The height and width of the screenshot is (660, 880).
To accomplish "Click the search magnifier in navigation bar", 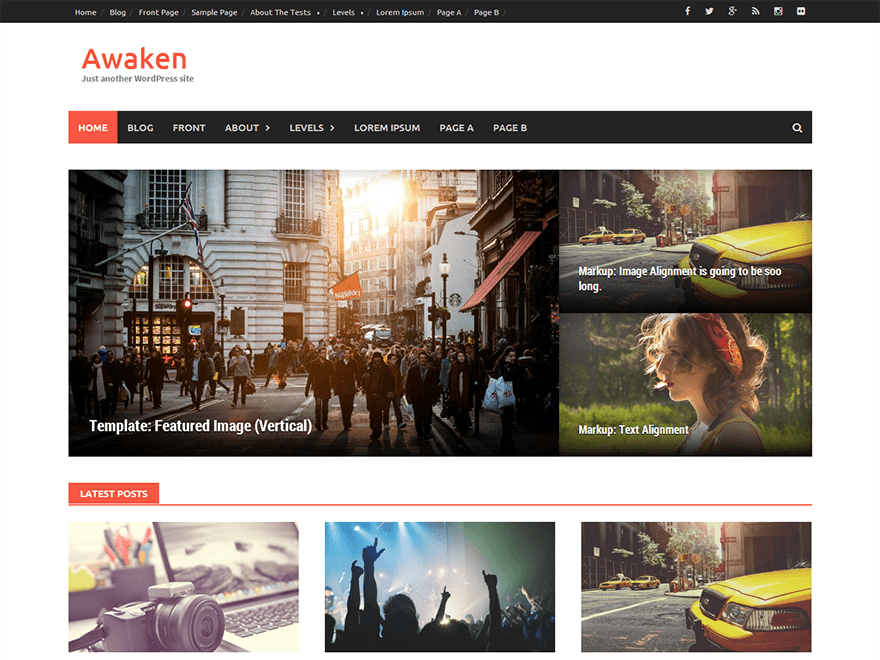I will tap(797, 127).
